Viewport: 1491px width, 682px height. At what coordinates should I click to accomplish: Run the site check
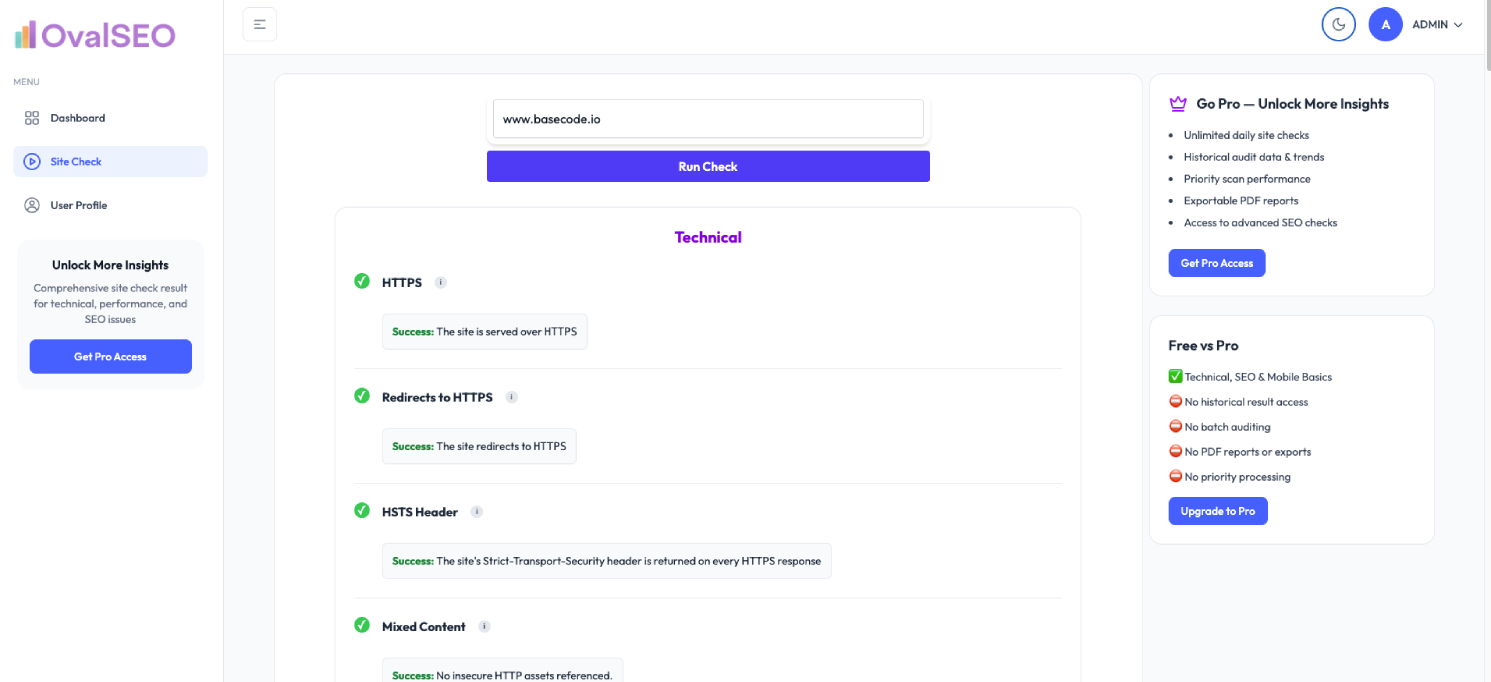click(708, 166)
